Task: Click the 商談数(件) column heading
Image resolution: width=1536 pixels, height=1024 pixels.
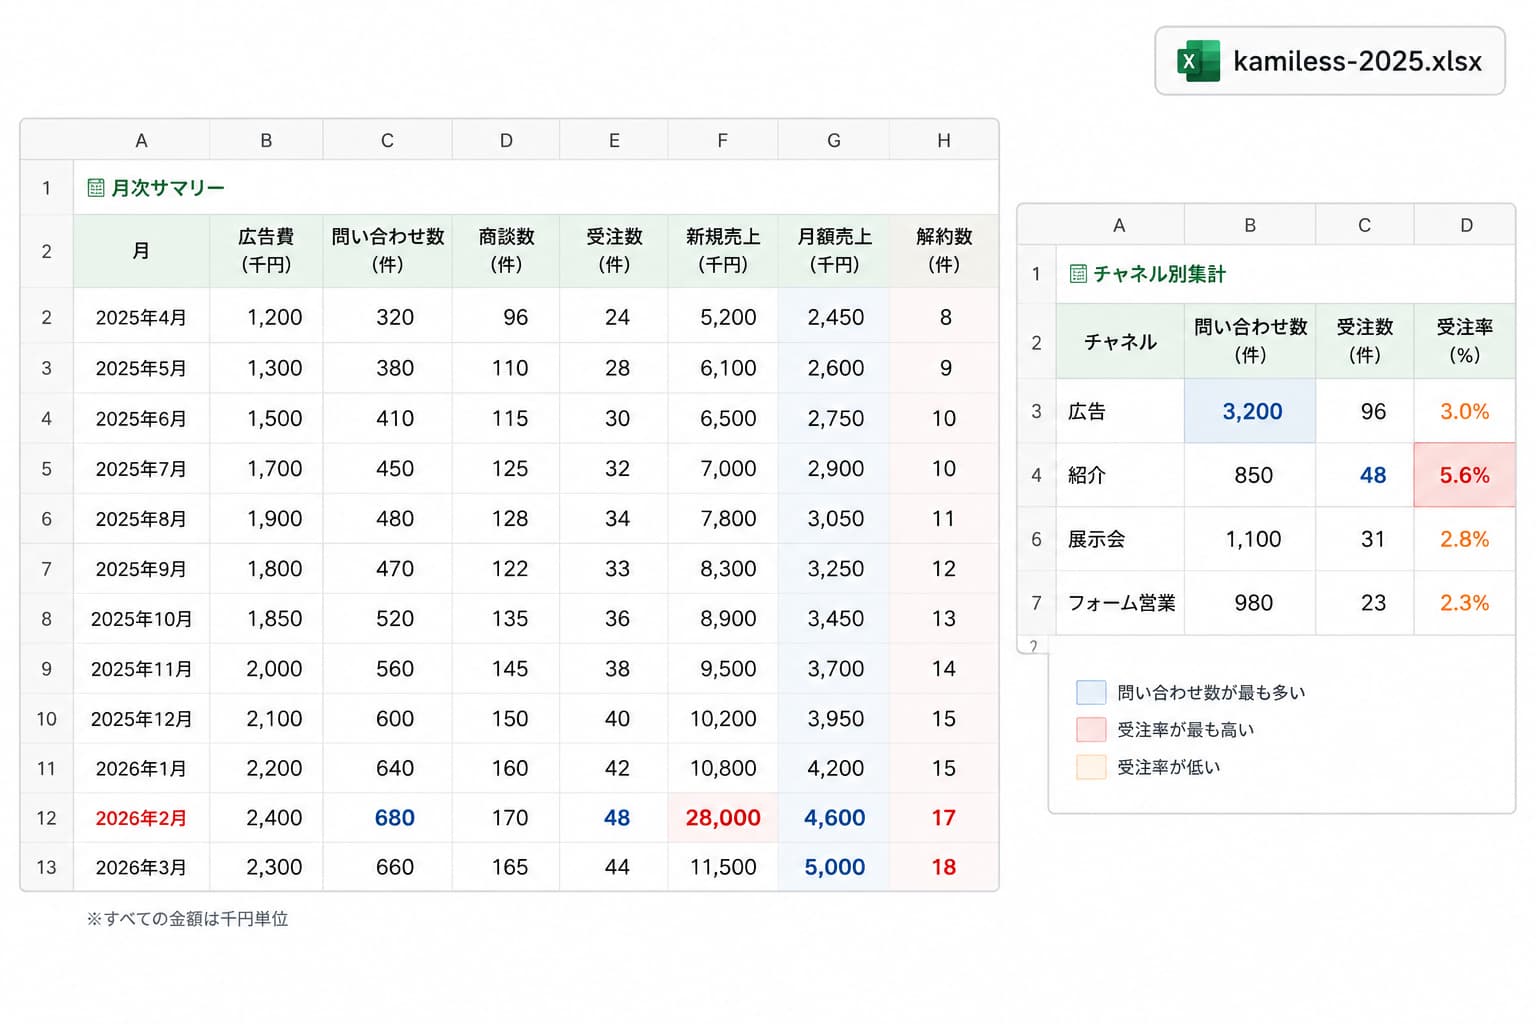Action: (506, 250)
